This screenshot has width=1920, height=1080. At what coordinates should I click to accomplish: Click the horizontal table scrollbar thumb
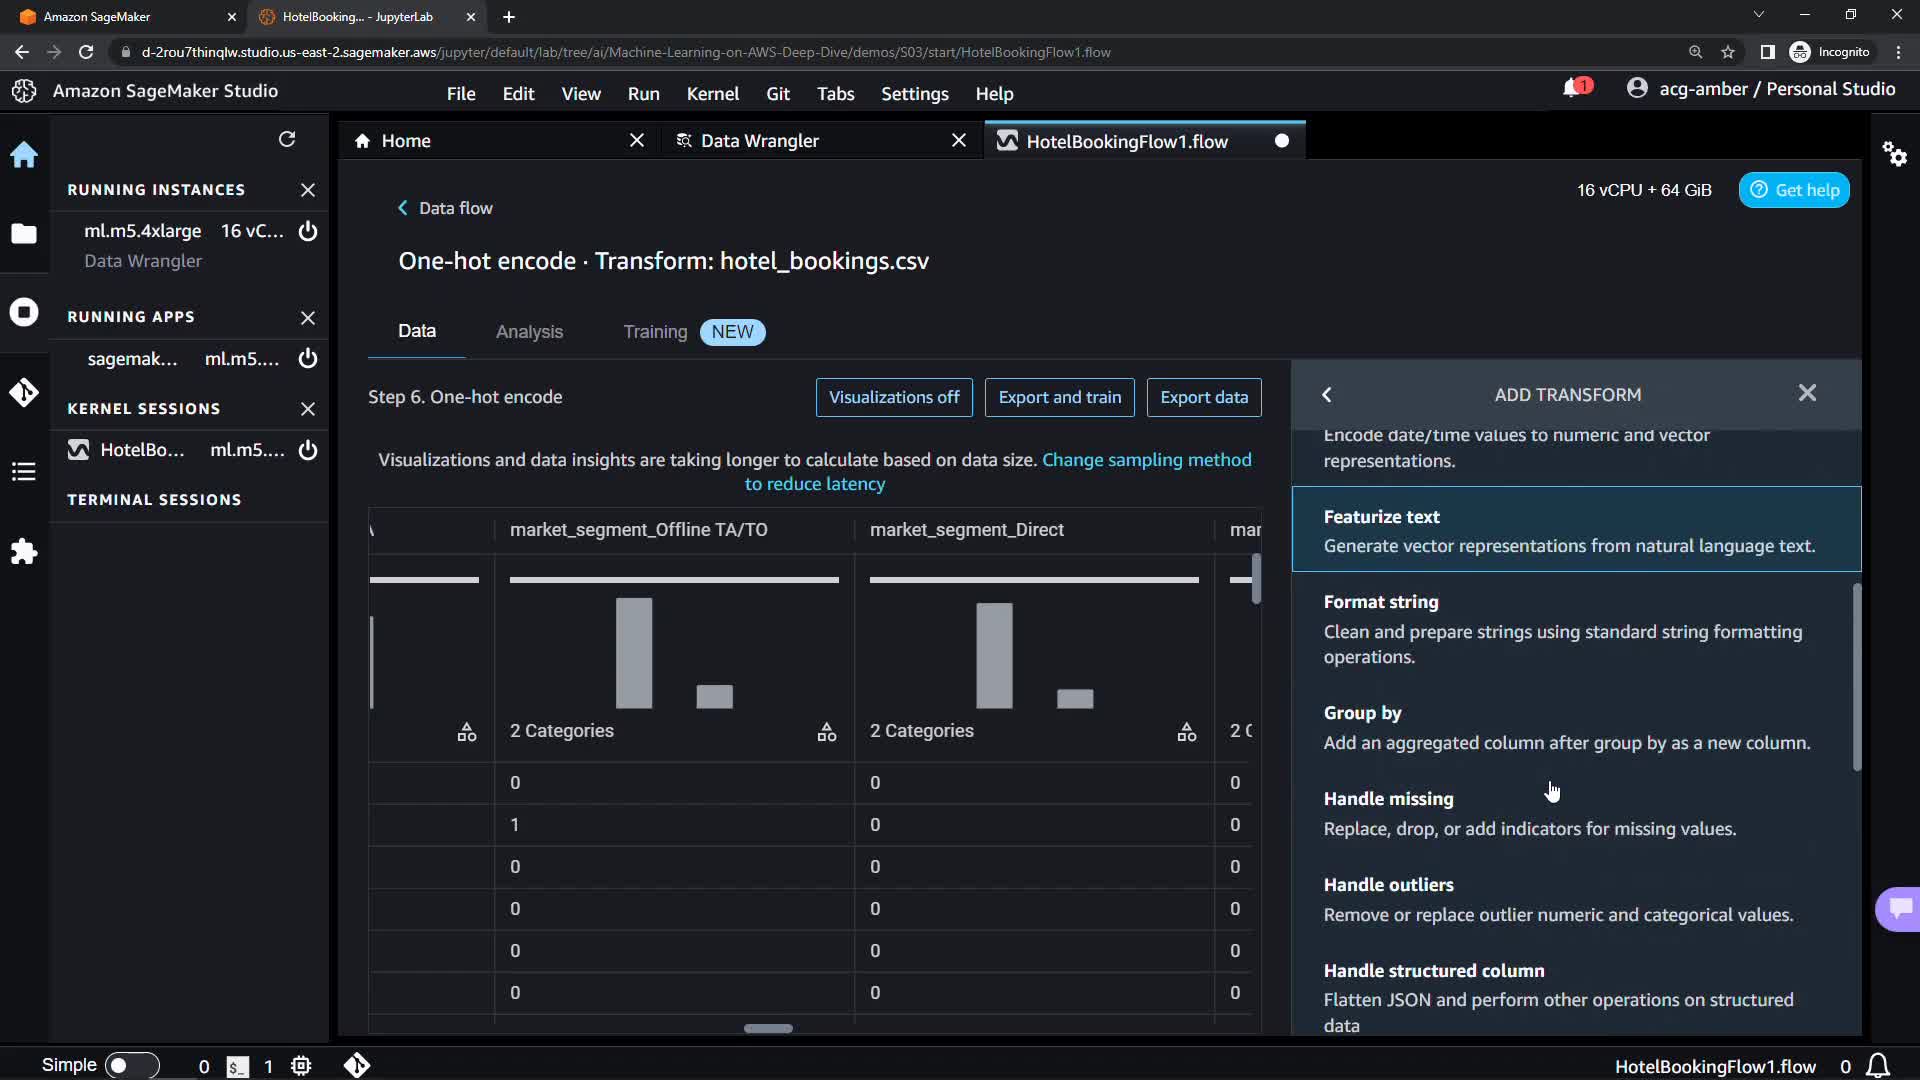pyautogui.click(x=768, y=1028)
